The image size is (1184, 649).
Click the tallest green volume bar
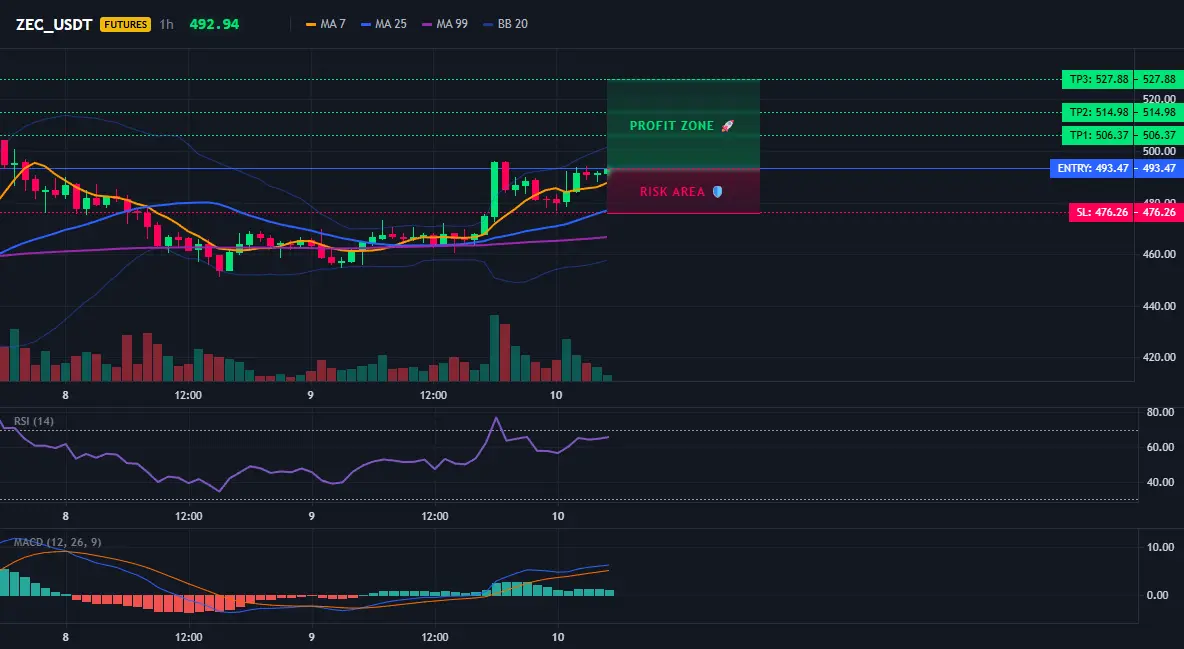pos(495,348)
